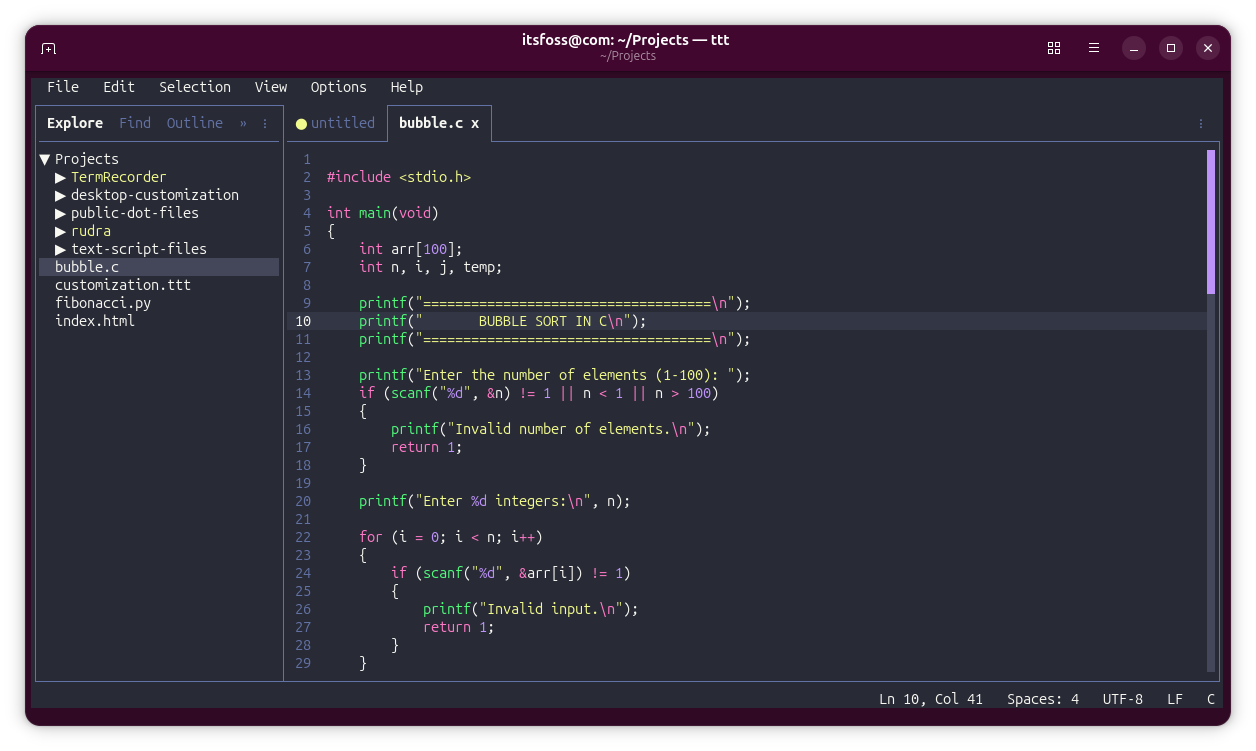
Task: Switch to the Find sidebar tab
Action: tap(135, 123)
